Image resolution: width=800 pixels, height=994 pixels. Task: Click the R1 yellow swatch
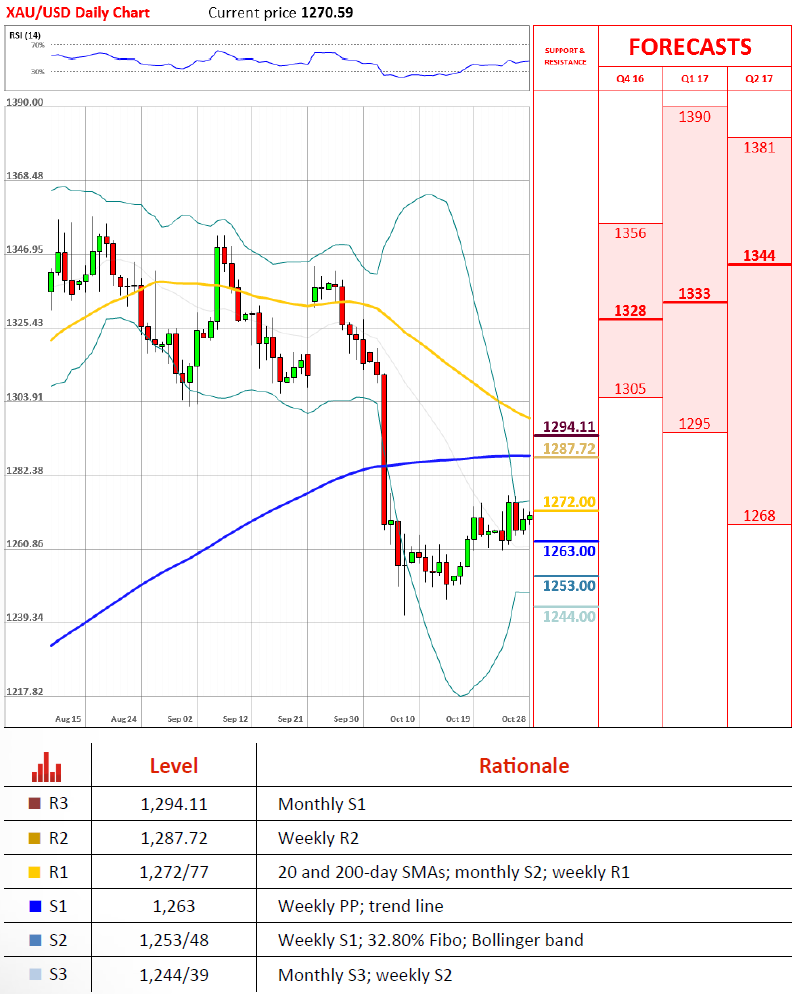35,872
